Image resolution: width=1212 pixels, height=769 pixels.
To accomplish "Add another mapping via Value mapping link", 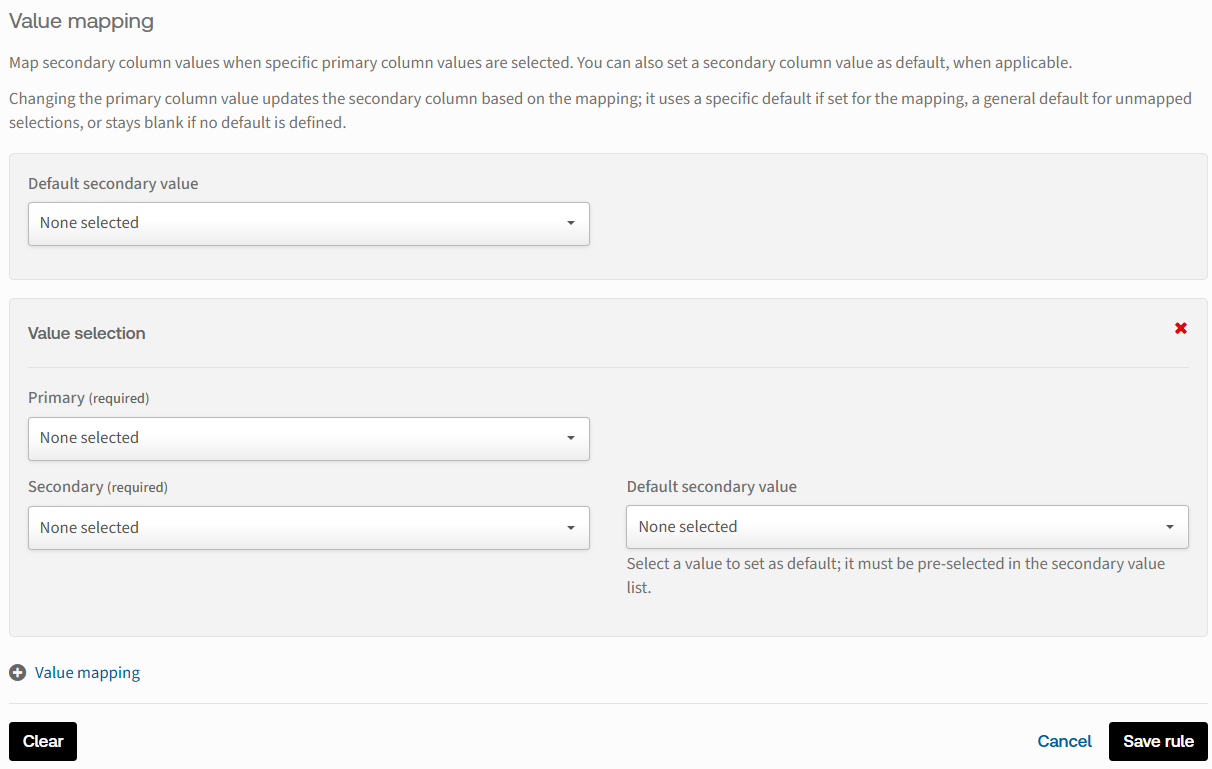I will (87, 673).
